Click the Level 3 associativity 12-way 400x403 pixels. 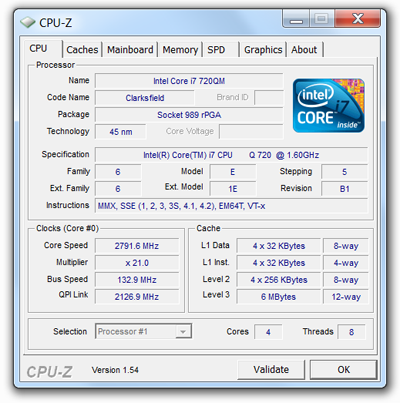346,297
